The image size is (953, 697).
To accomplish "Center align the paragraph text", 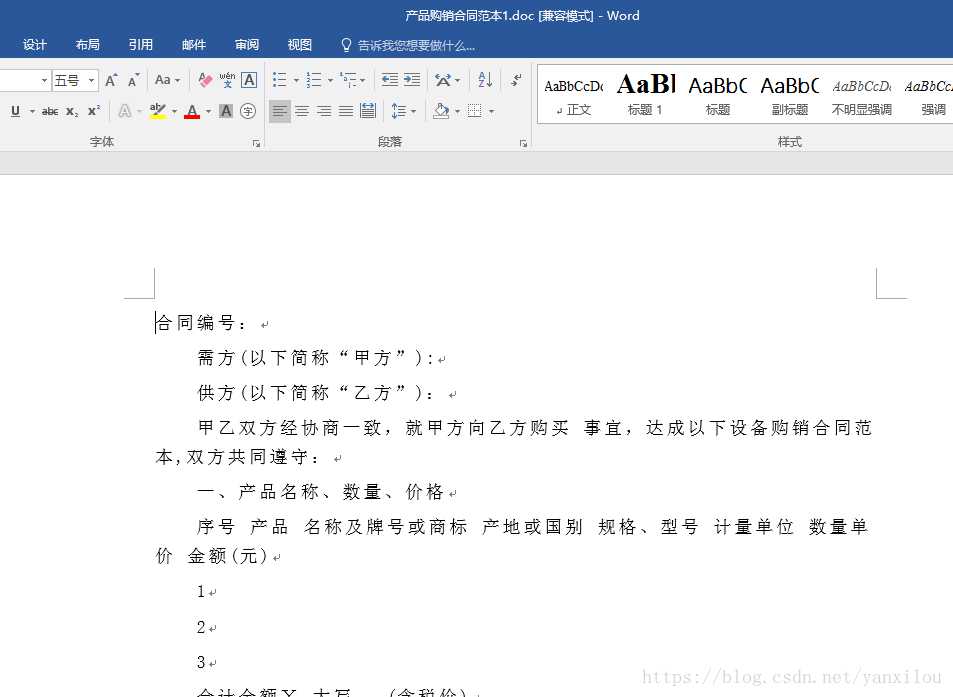I will pos(302,110).
